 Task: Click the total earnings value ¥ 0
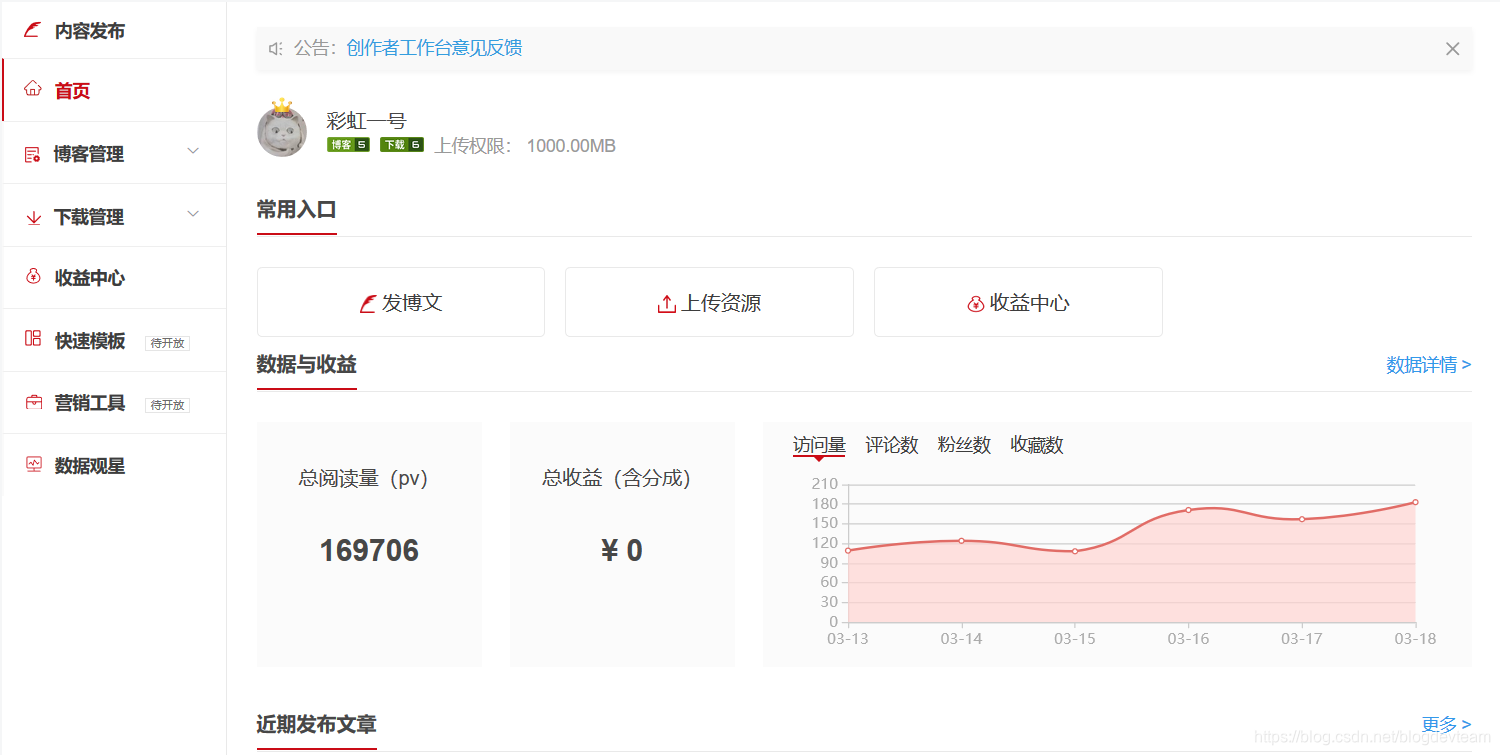(x=622, y=551)
